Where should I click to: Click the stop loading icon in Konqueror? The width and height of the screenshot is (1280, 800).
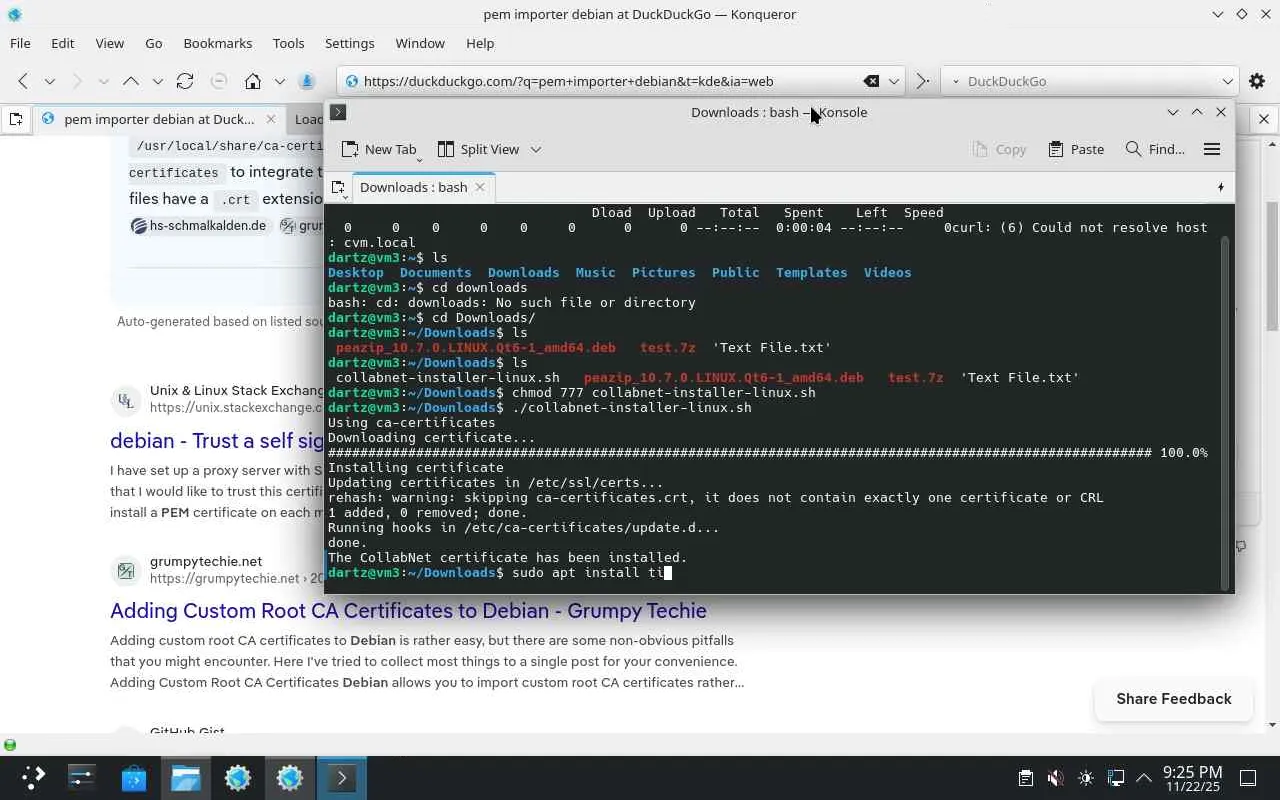(219, 81)
